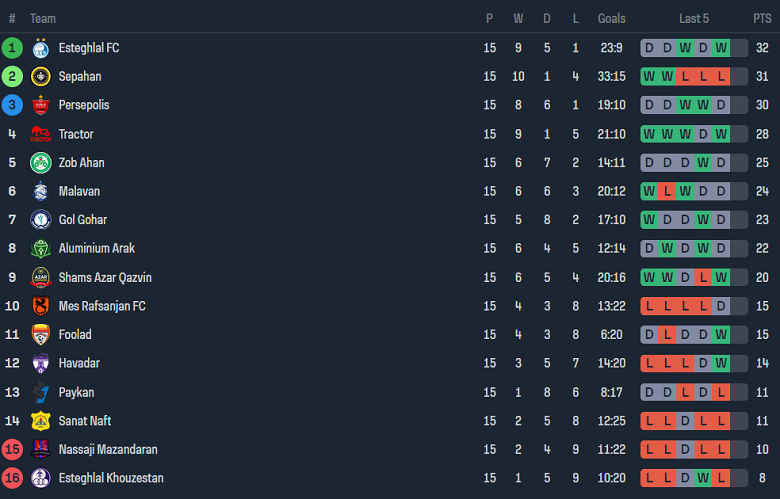Click the green position 1 badge
780x499 pixels.
[12, 48]
